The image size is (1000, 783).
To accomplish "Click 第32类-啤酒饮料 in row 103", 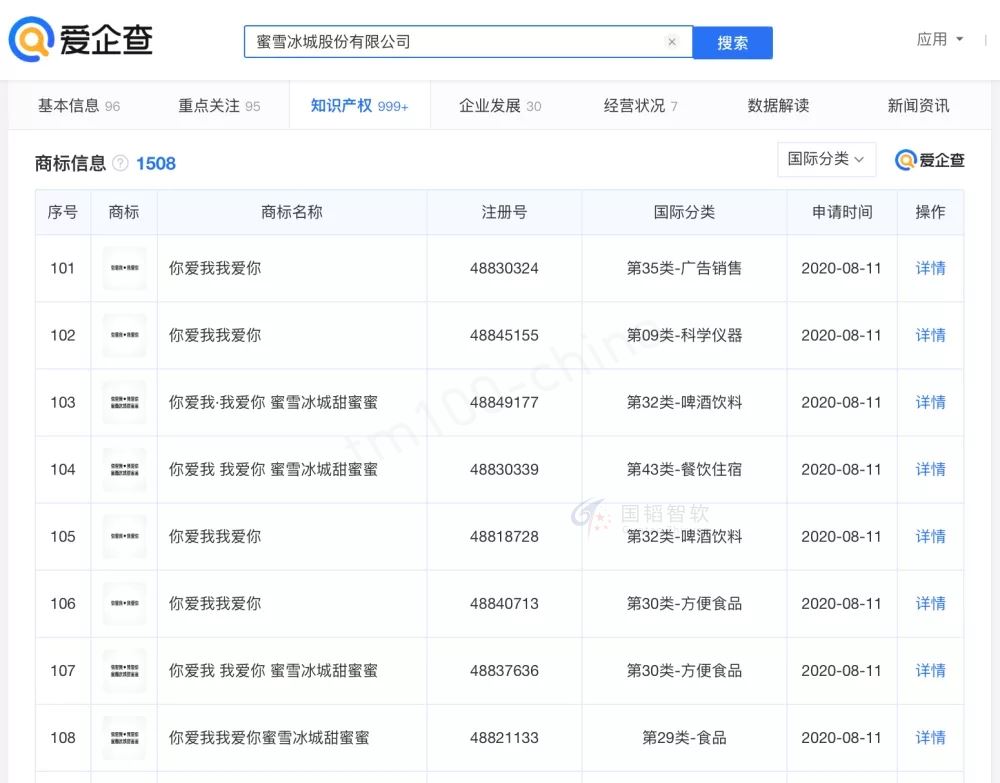I will 684,402.
